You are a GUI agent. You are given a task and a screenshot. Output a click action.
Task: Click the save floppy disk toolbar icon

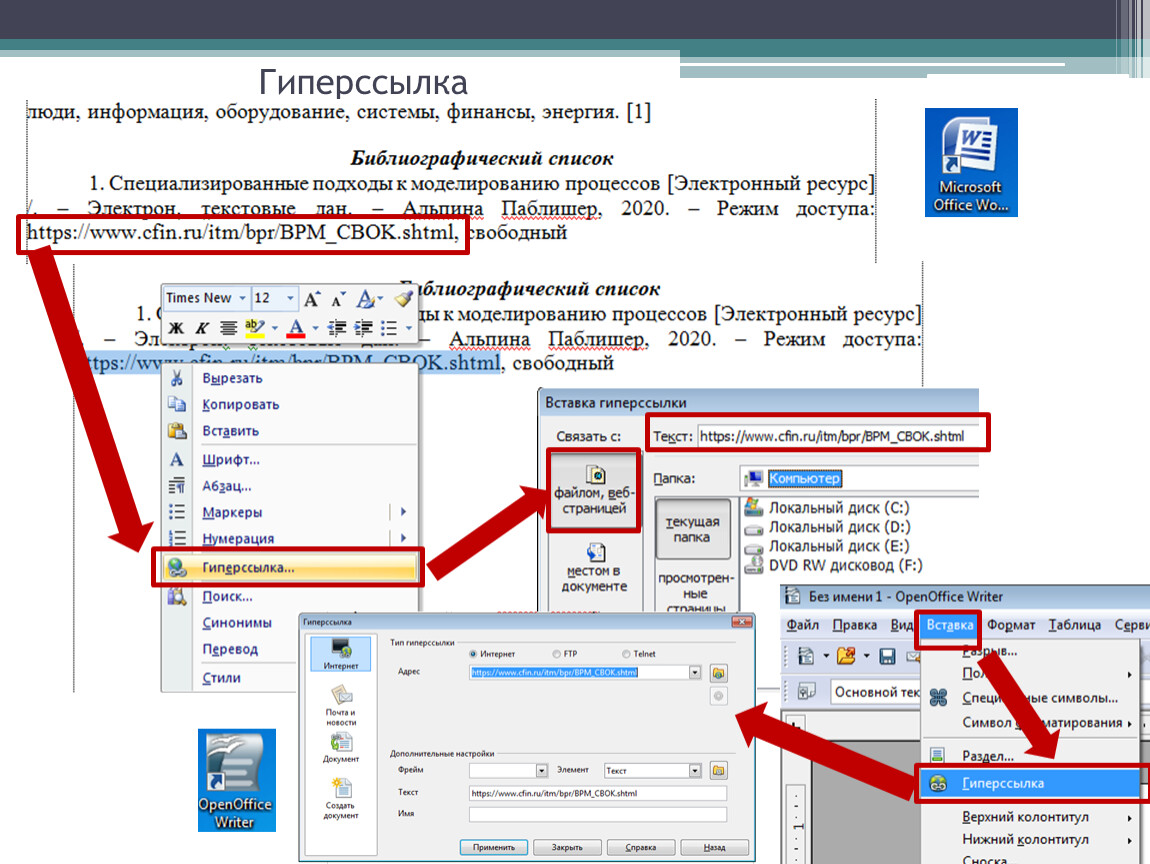coord(886,656)
